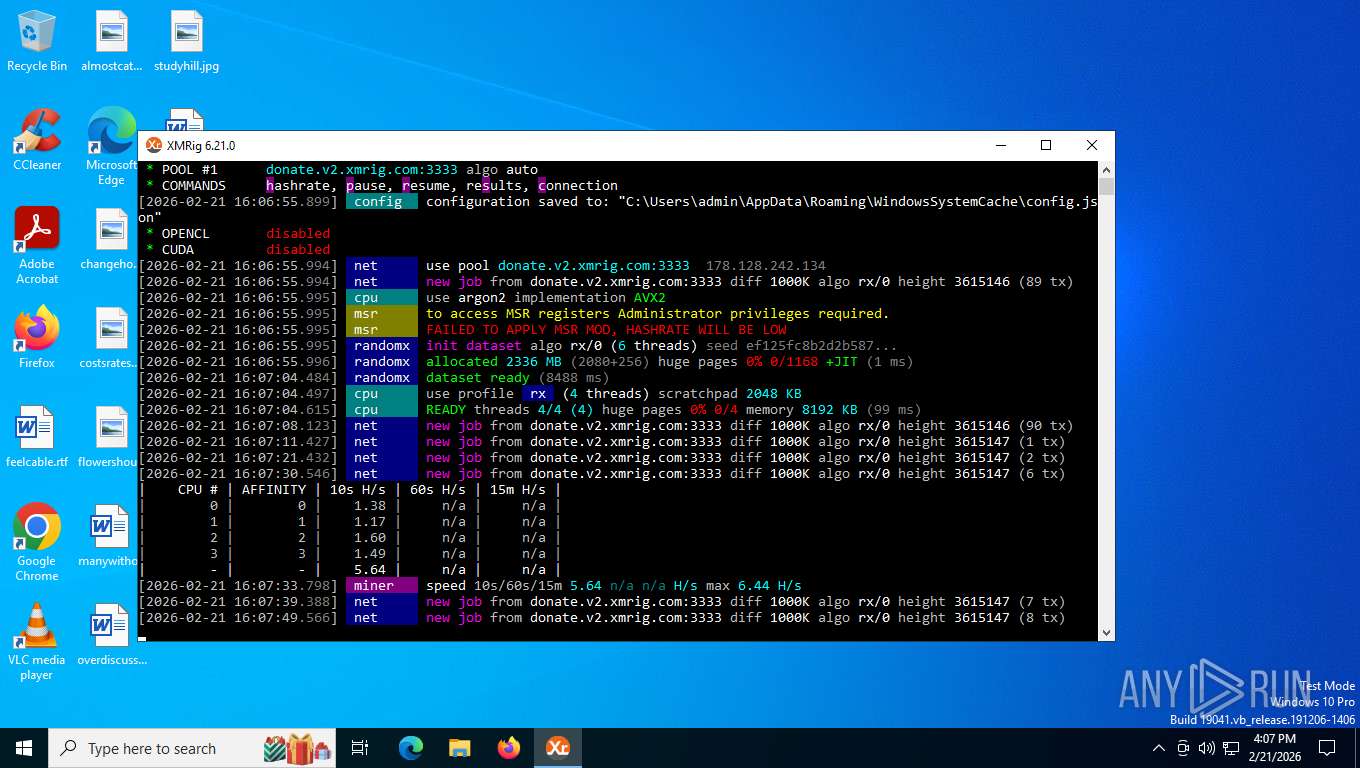Screen dimensions: 1360x768
Task: Open Adobe Acrobat desktop shortcut
Action: (37, 246)
